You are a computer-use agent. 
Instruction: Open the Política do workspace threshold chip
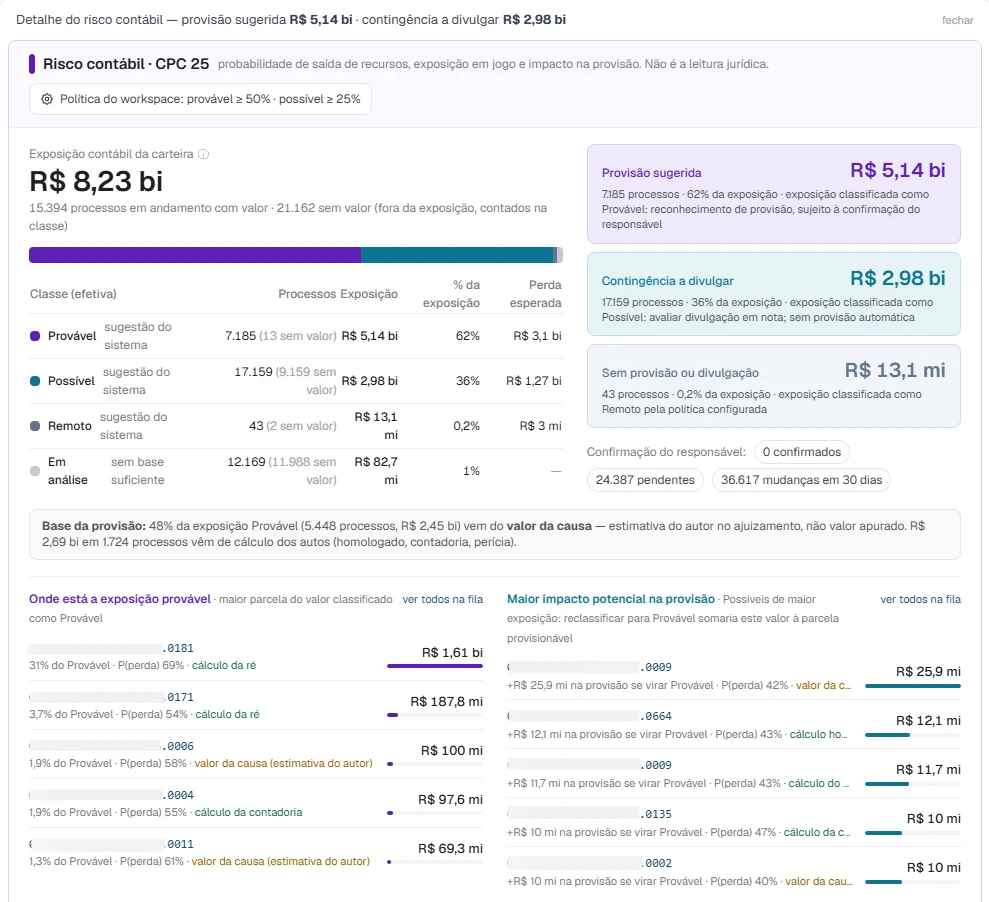click(201, 99)
